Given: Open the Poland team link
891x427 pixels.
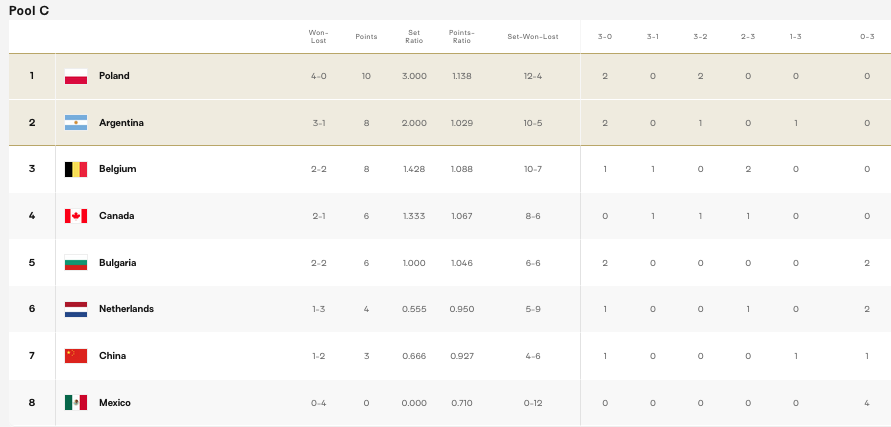Looking at the screenshot, I should 114,76.
